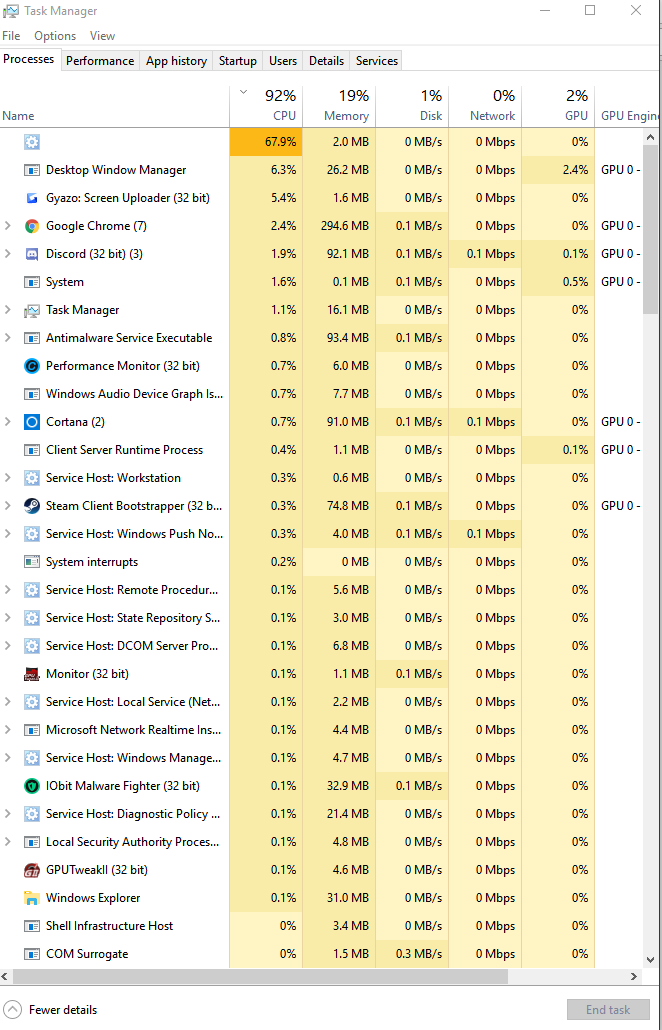Collapse view with Fewer details
The width and height of the screenshot is (662, 1030).
(51, 1010)
